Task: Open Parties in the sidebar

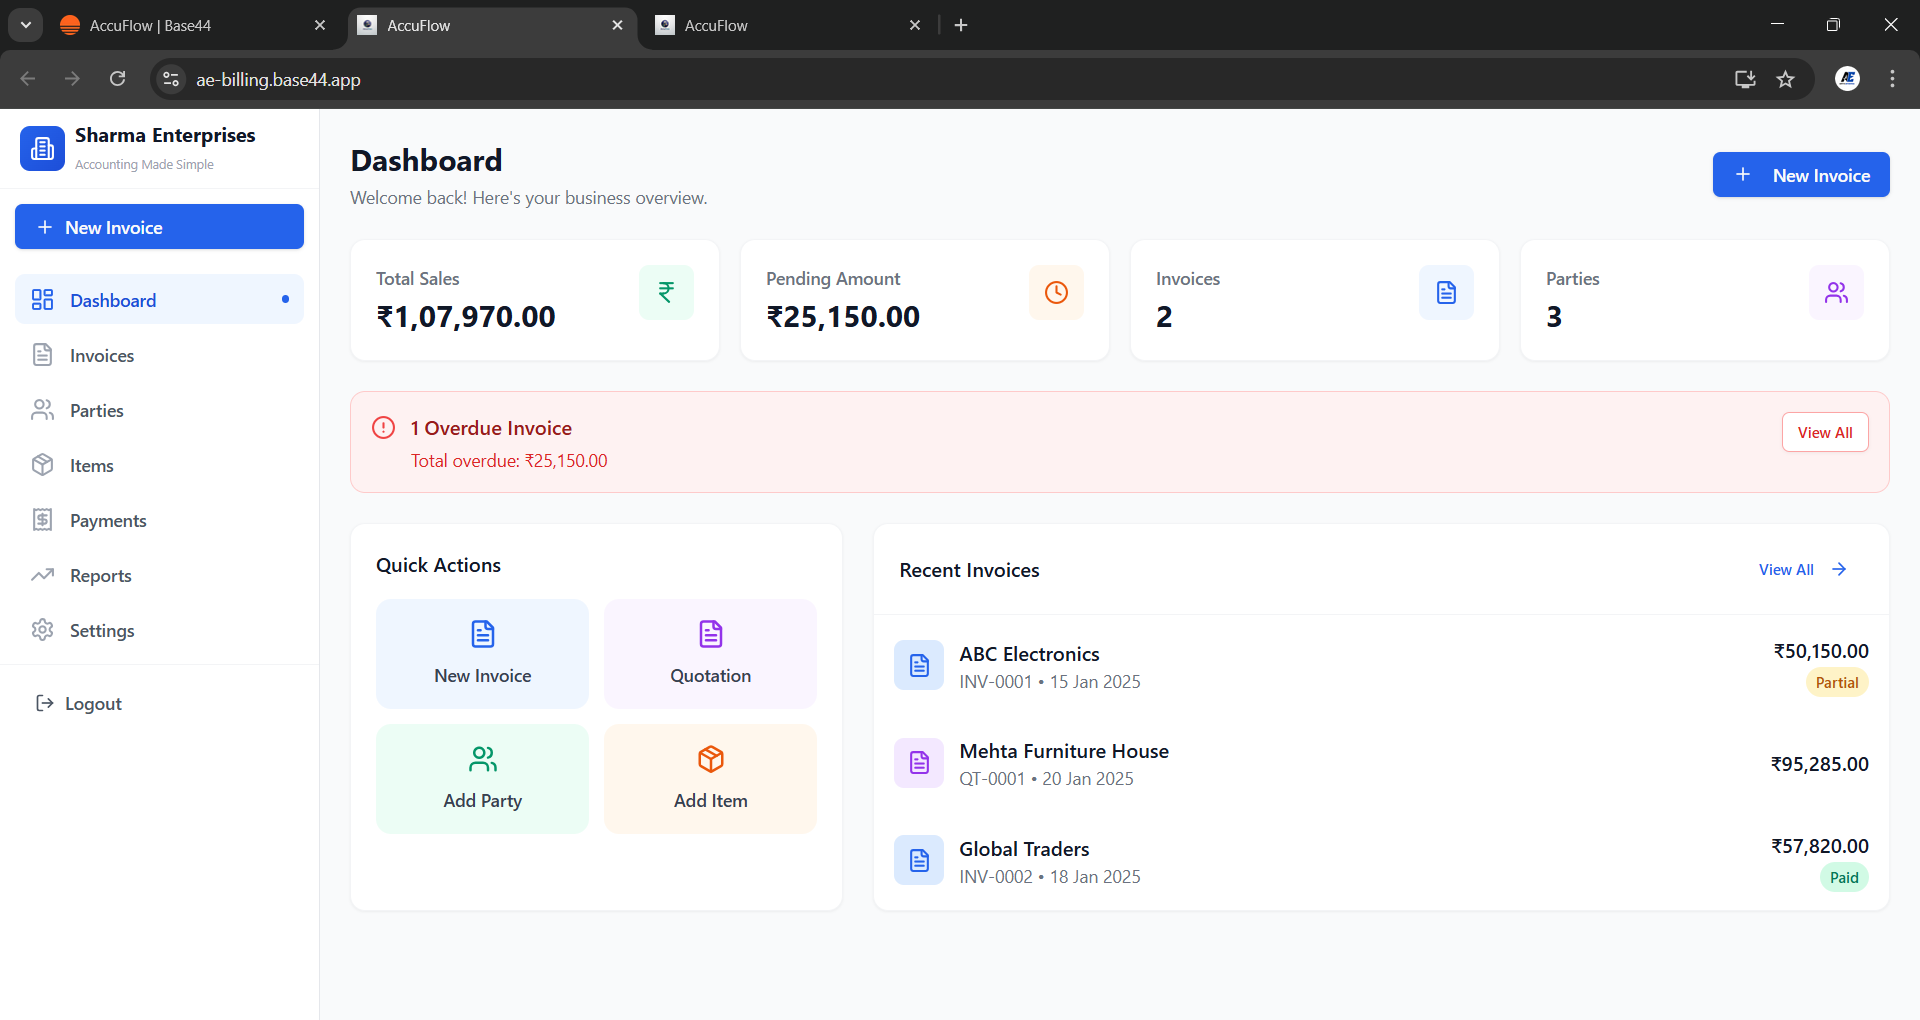Action: (159, 410)
